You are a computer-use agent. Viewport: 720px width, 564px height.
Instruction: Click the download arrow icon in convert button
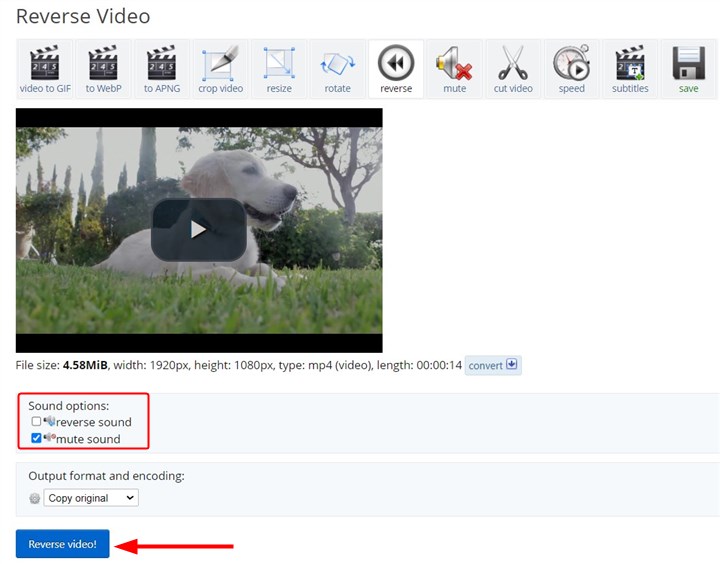512,364
